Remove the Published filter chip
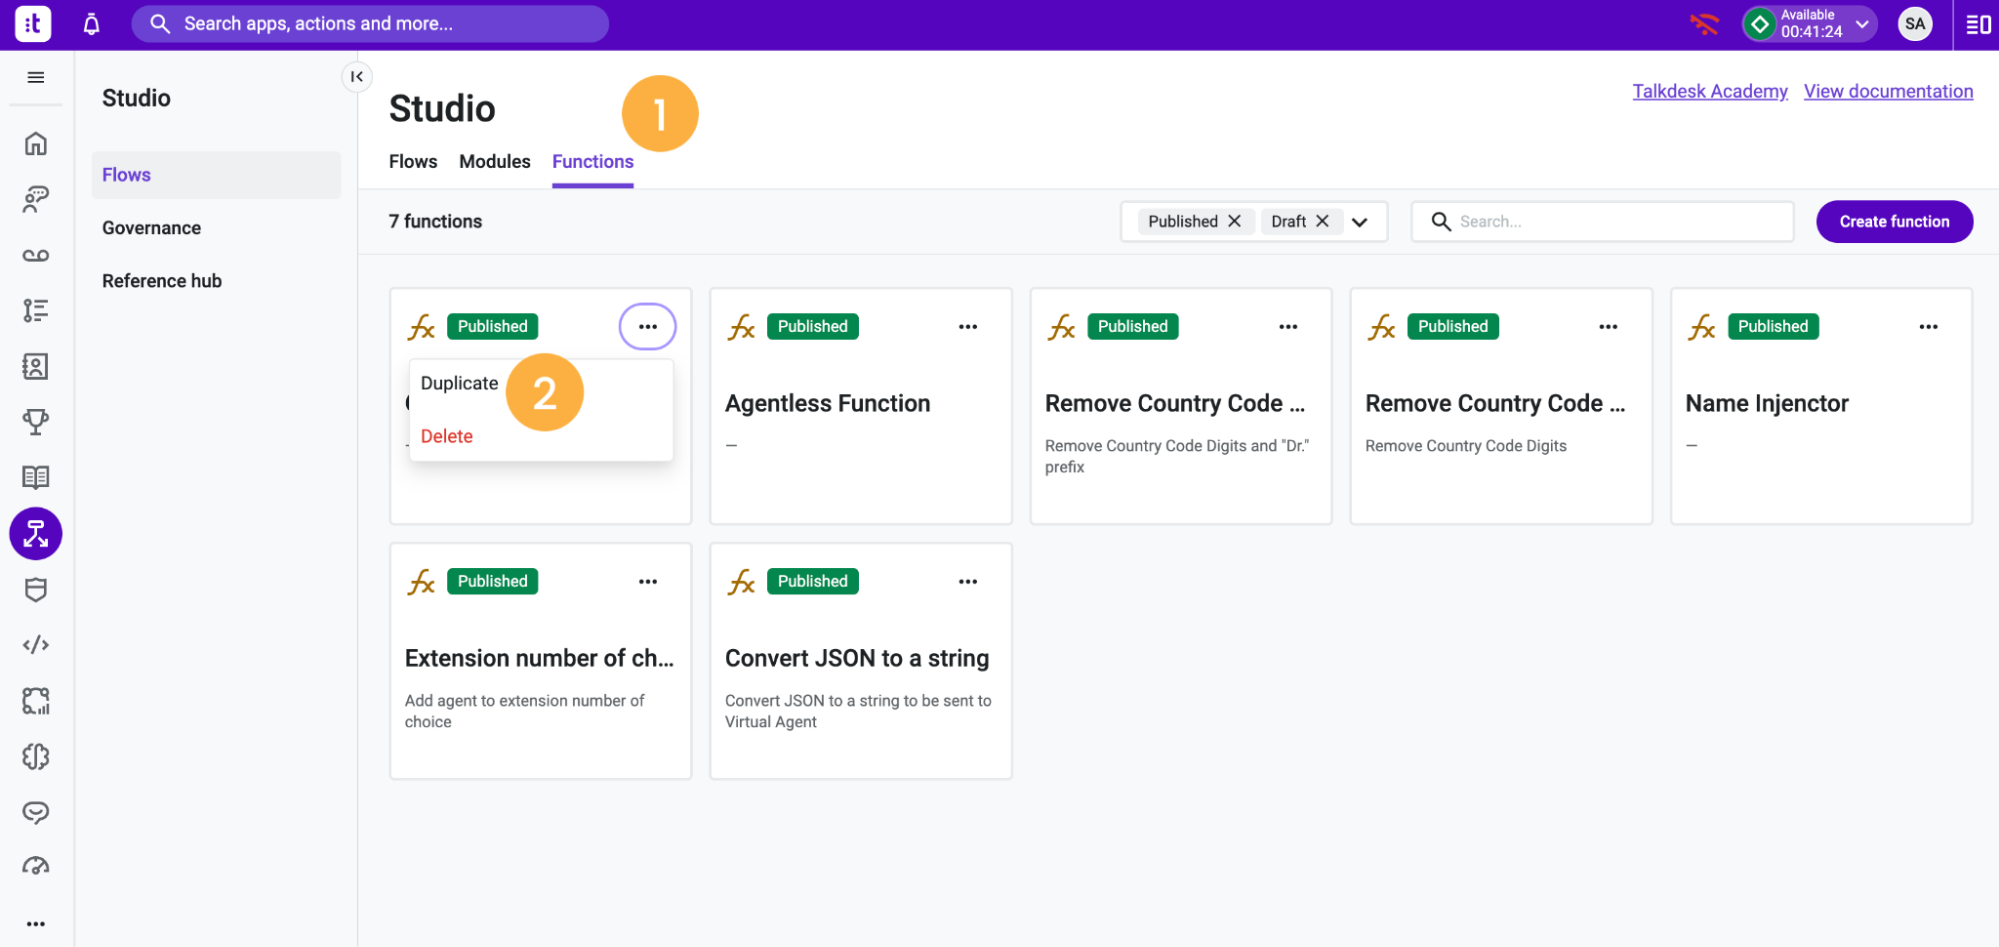The image size is (1999, 947). [x=1235, y=221]
